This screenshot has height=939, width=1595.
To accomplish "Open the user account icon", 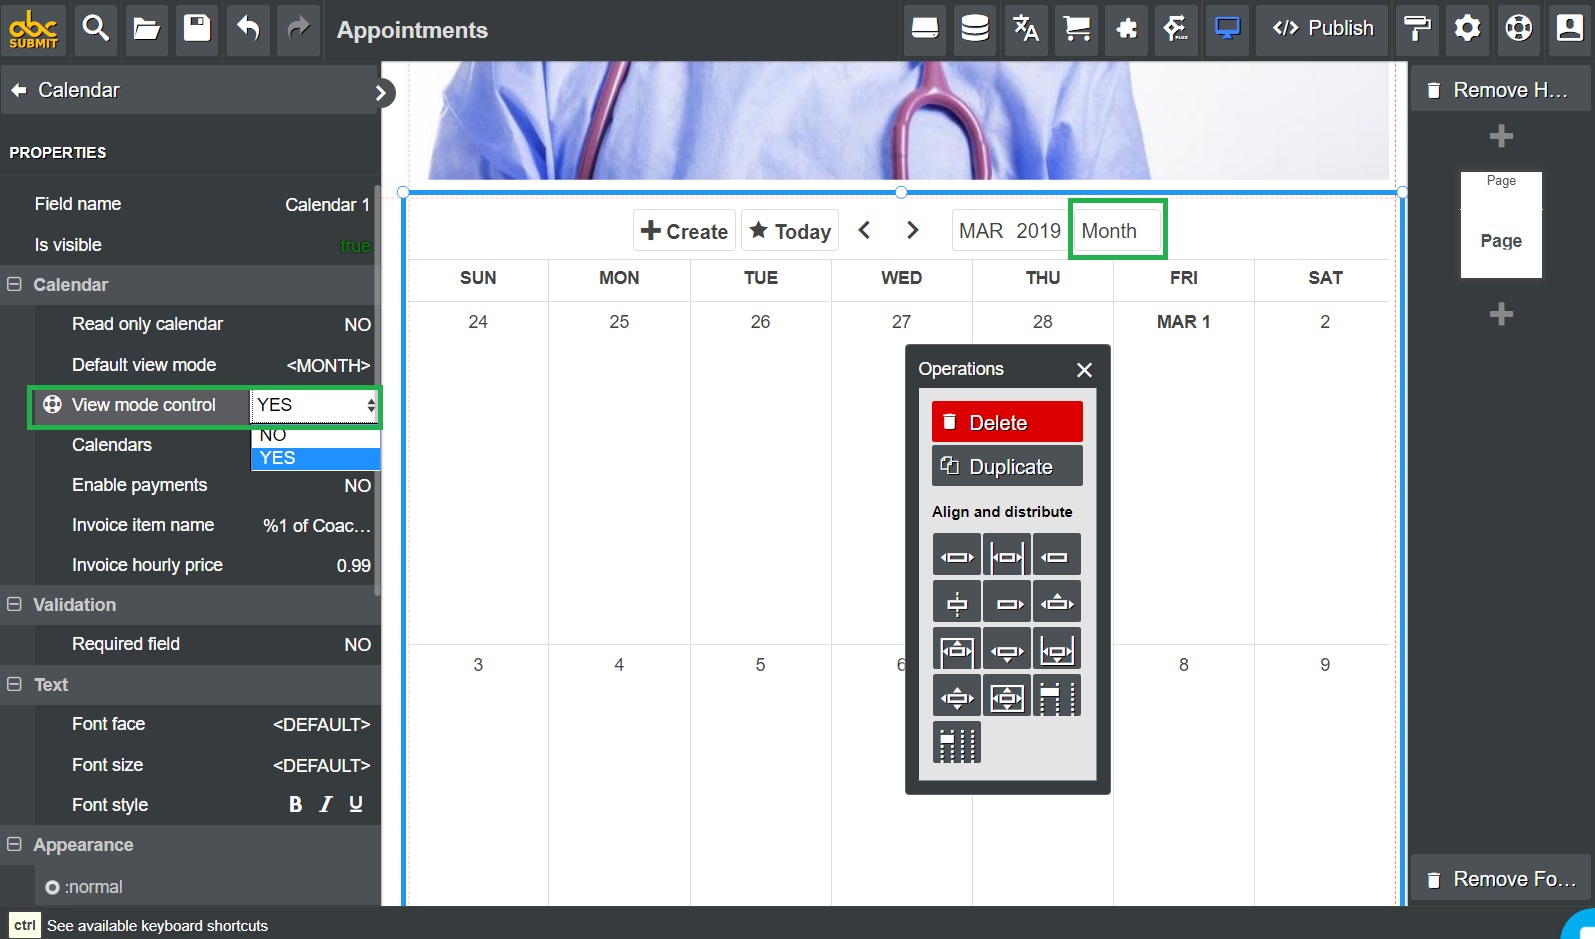I will point(1569,29).
